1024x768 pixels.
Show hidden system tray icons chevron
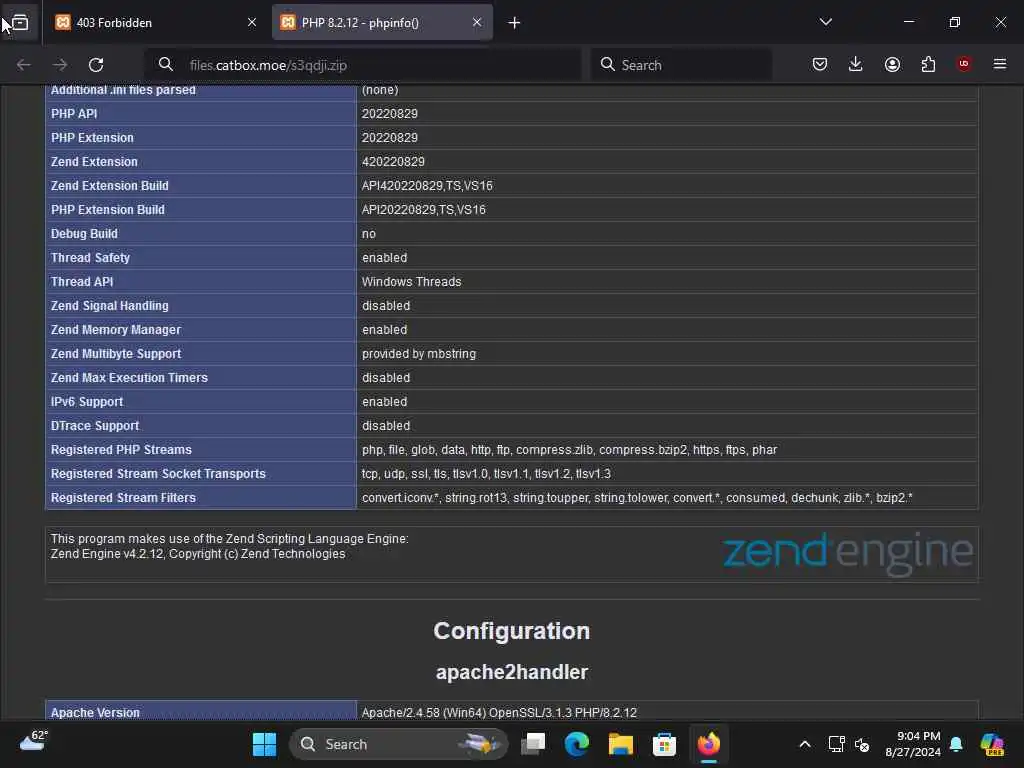(x=805, y=744)
